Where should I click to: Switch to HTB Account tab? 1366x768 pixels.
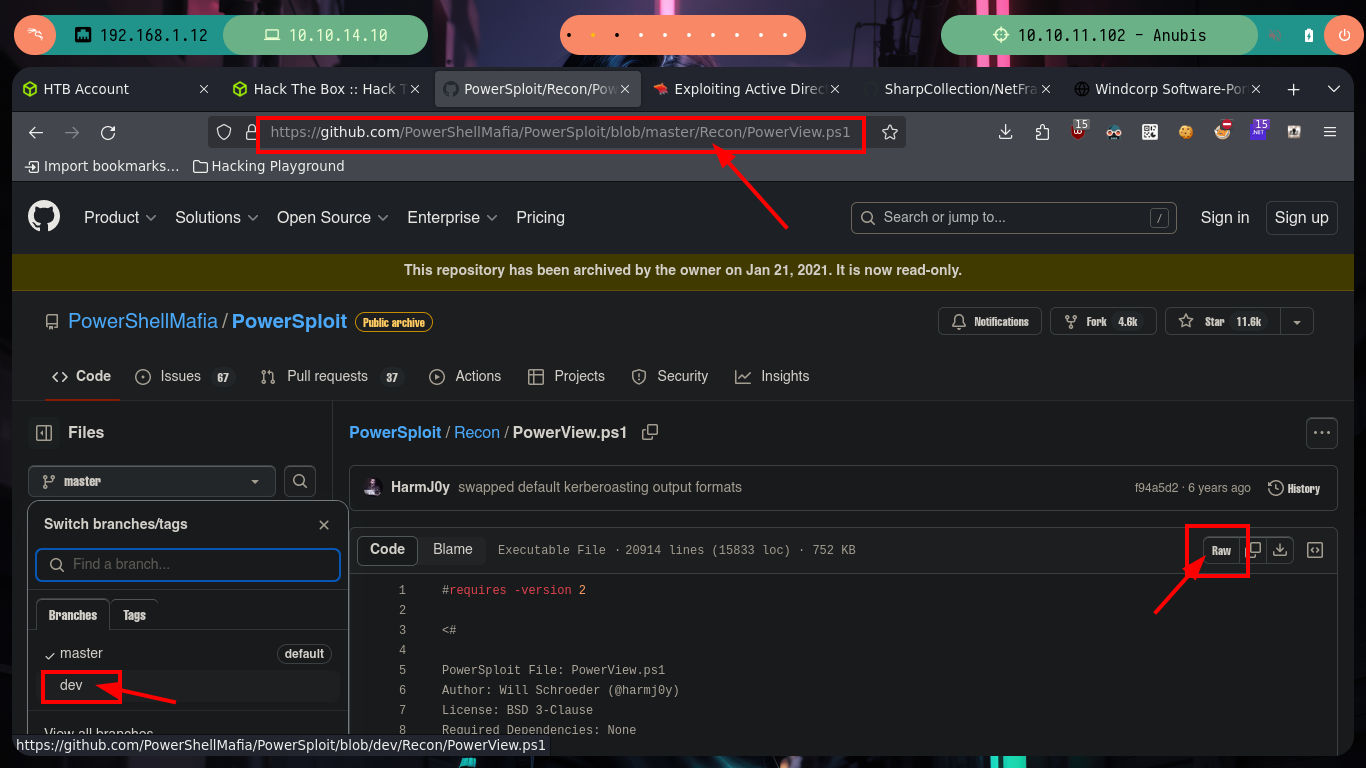point(116,89)
